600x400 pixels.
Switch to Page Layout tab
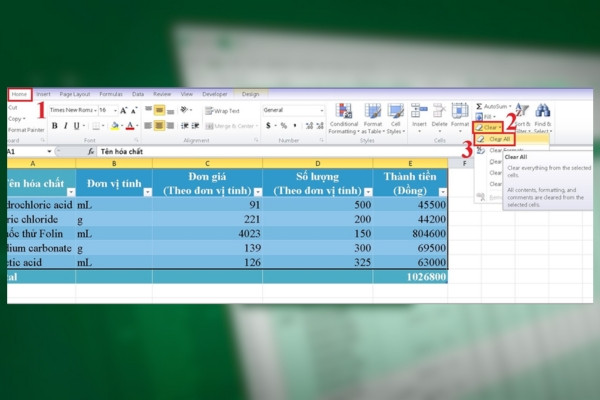[x=75, y=94]
